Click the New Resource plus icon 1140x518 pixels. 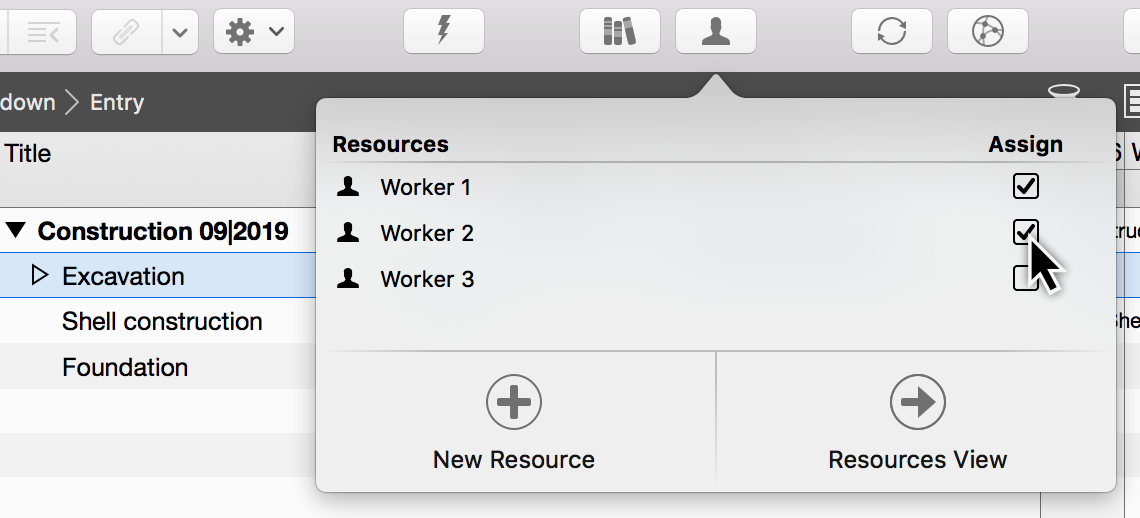click(x=514, y=402)
